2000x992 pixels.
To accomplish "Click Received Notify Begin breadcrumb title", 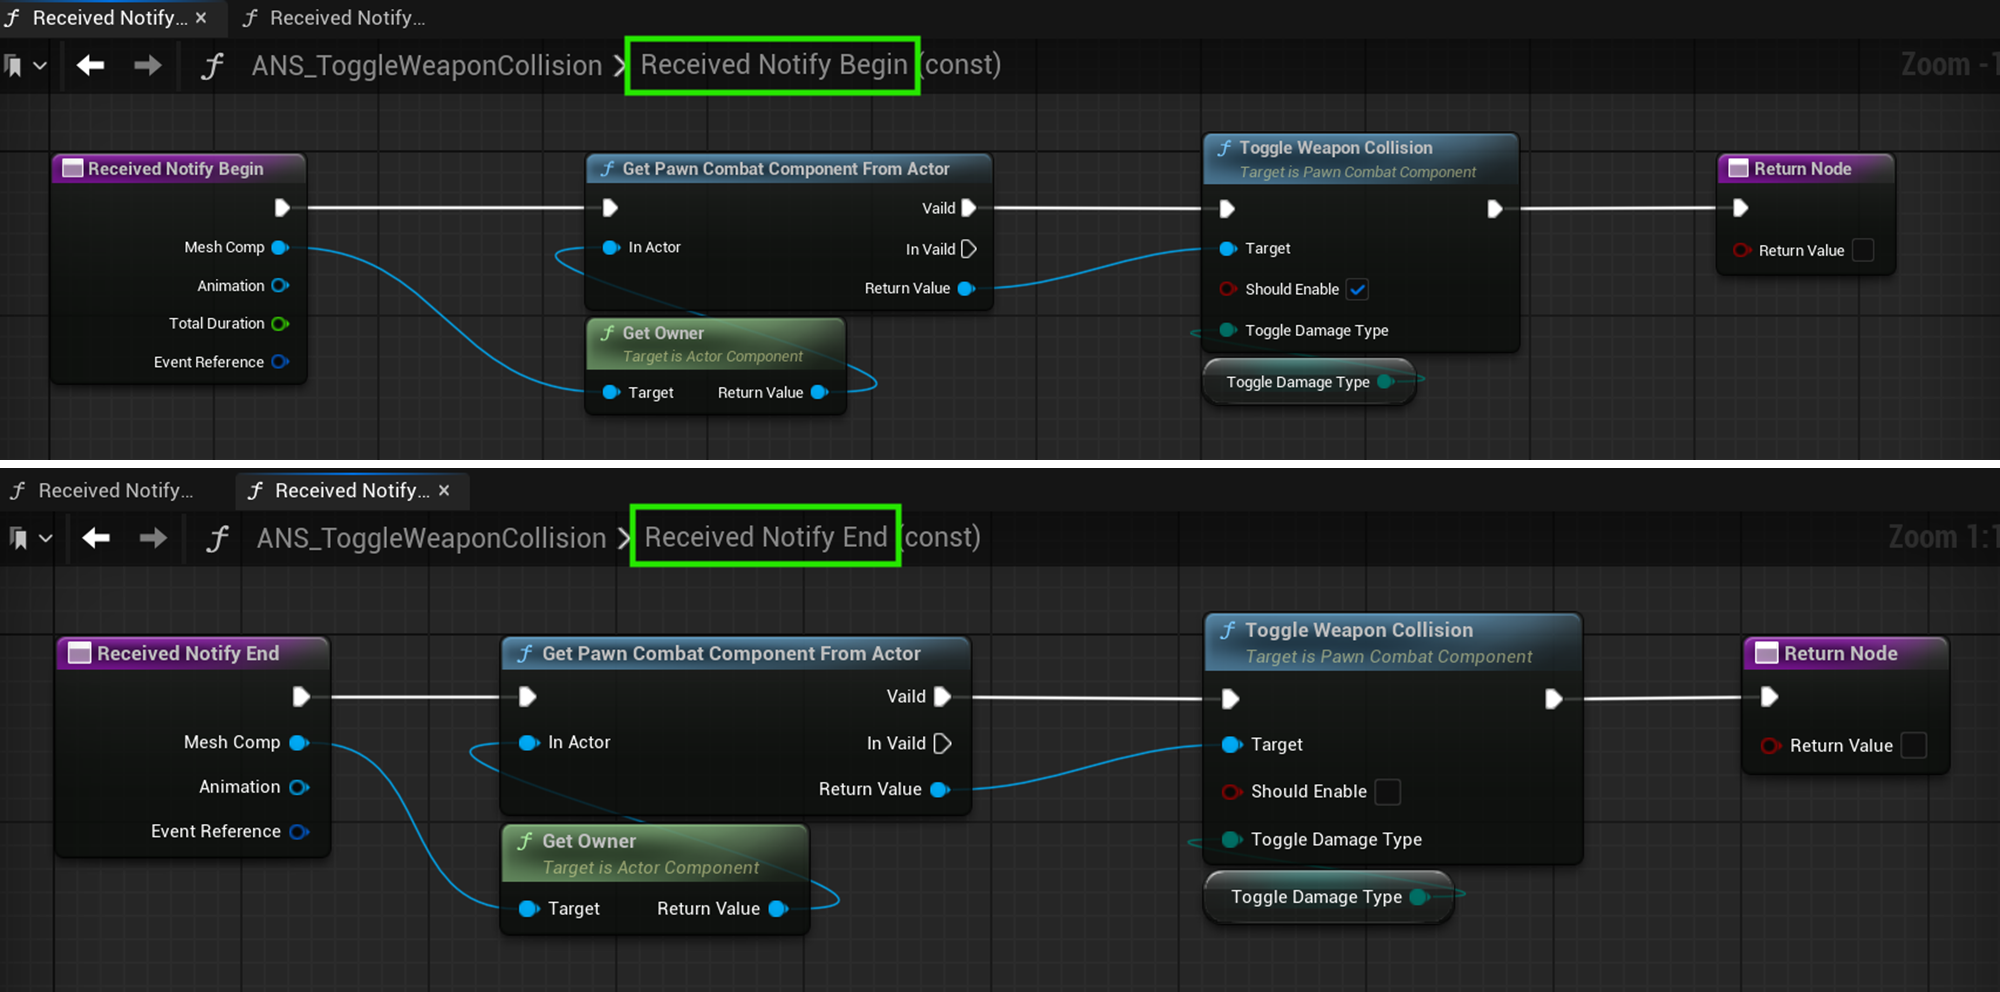I will point(773,65).
